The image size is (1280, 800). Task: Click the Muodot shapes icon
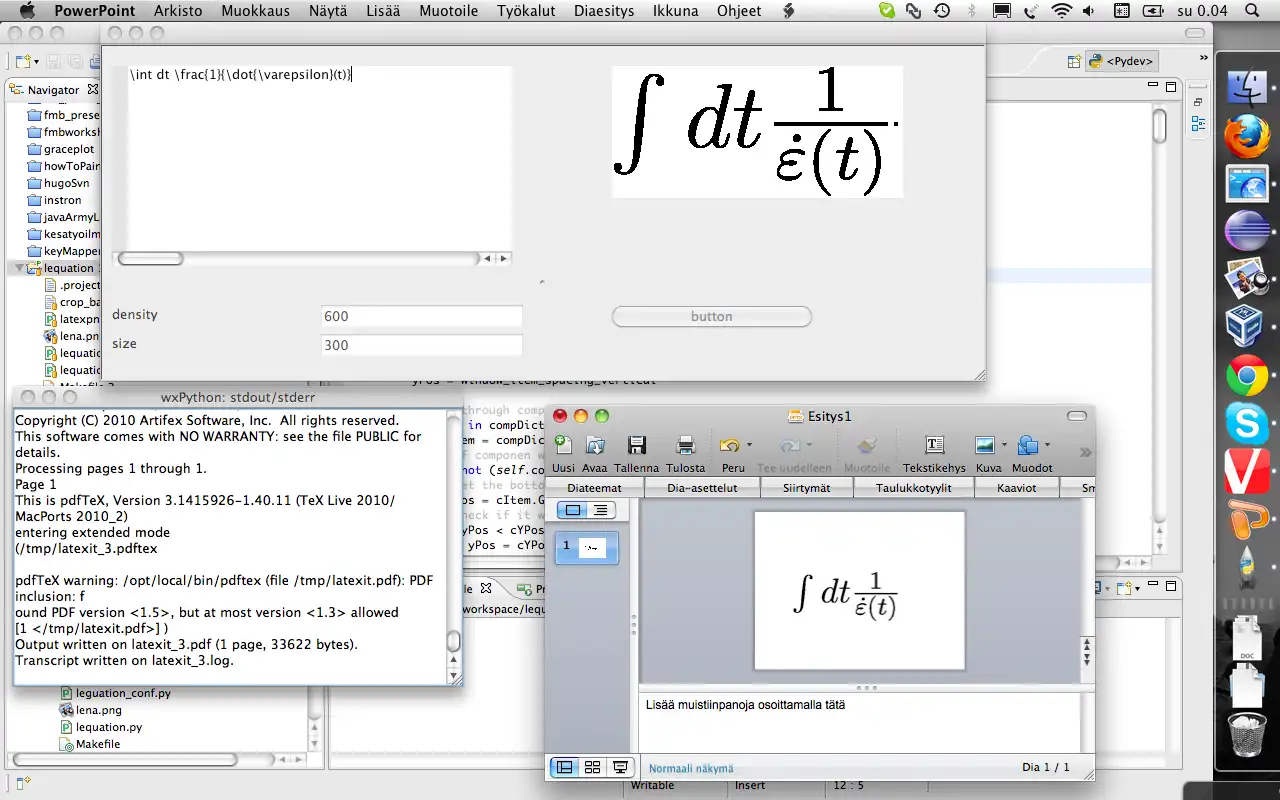coord(1027,445)
